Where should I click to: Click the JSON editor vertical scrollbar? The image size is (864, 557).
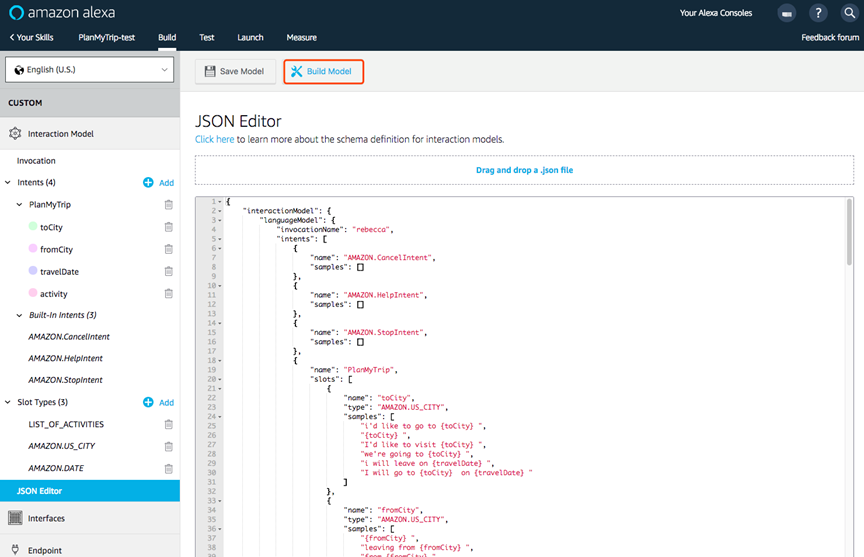coord(849,231)
